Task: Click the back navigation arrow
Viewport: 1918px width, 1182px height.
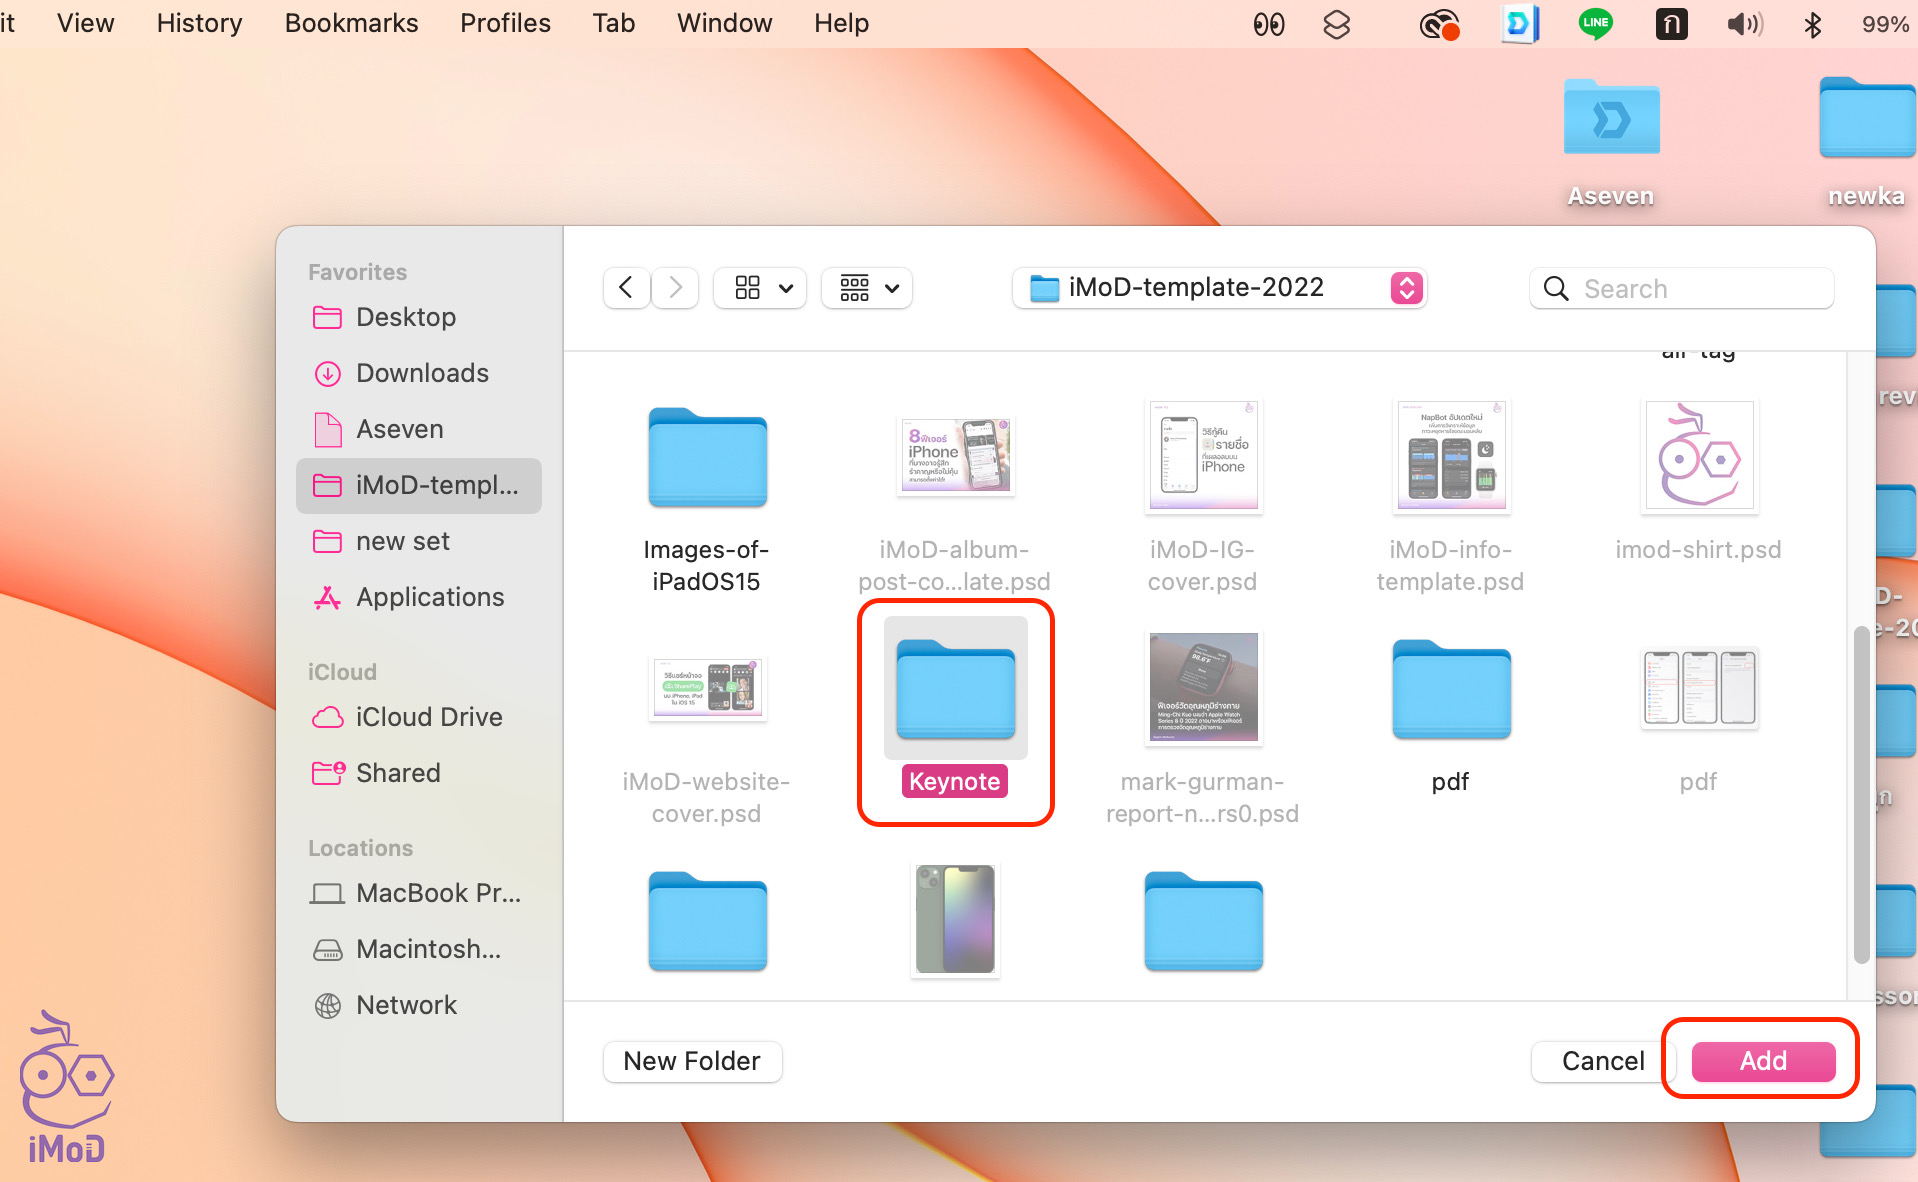Action: [x=627, y=288]
